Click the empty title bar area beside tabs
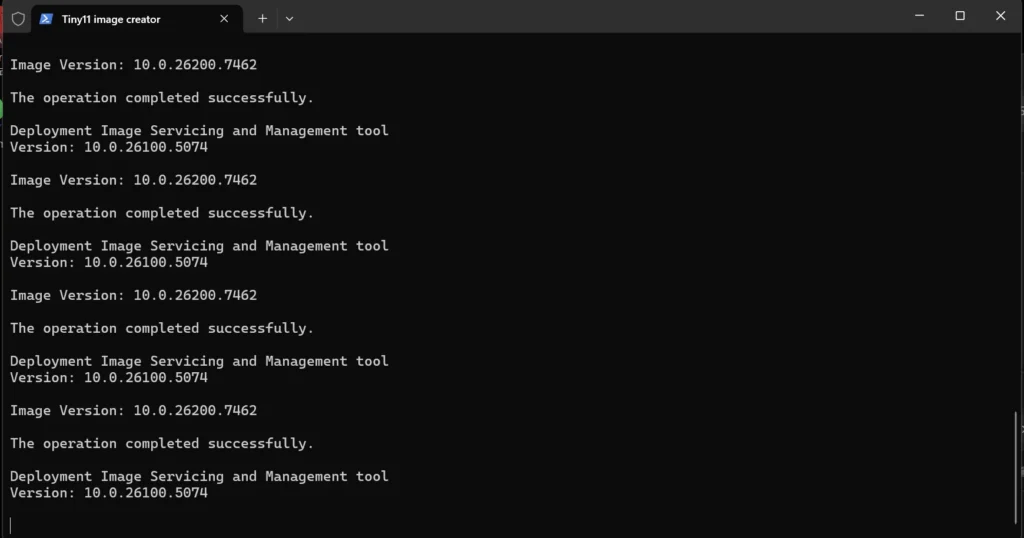The width and height of the screenshot is (1024, 538). pyautogui.click(x=600, y=17)
